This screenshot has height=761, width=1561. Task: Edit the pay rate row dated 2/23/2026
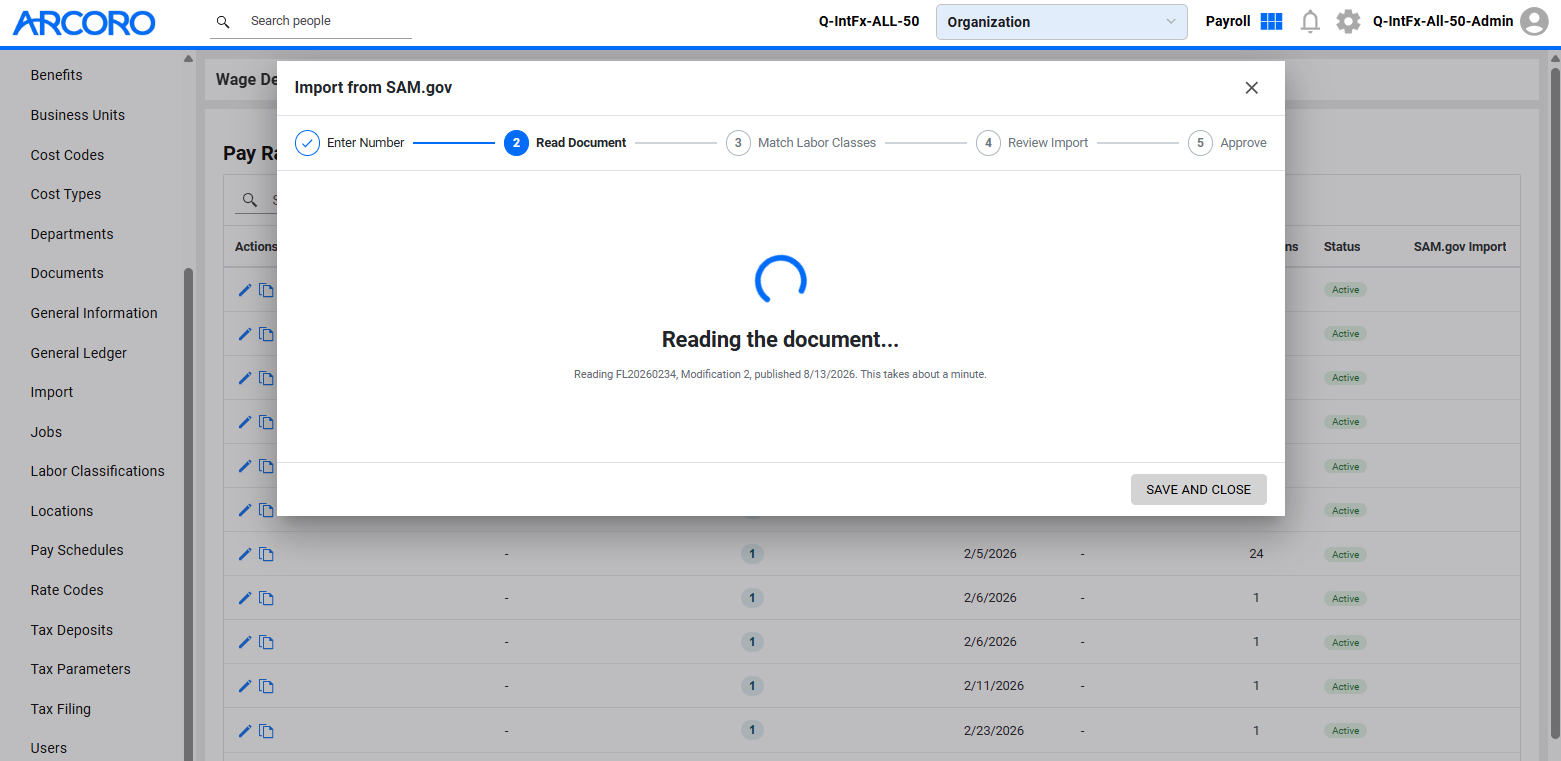[x=244, y=730]
